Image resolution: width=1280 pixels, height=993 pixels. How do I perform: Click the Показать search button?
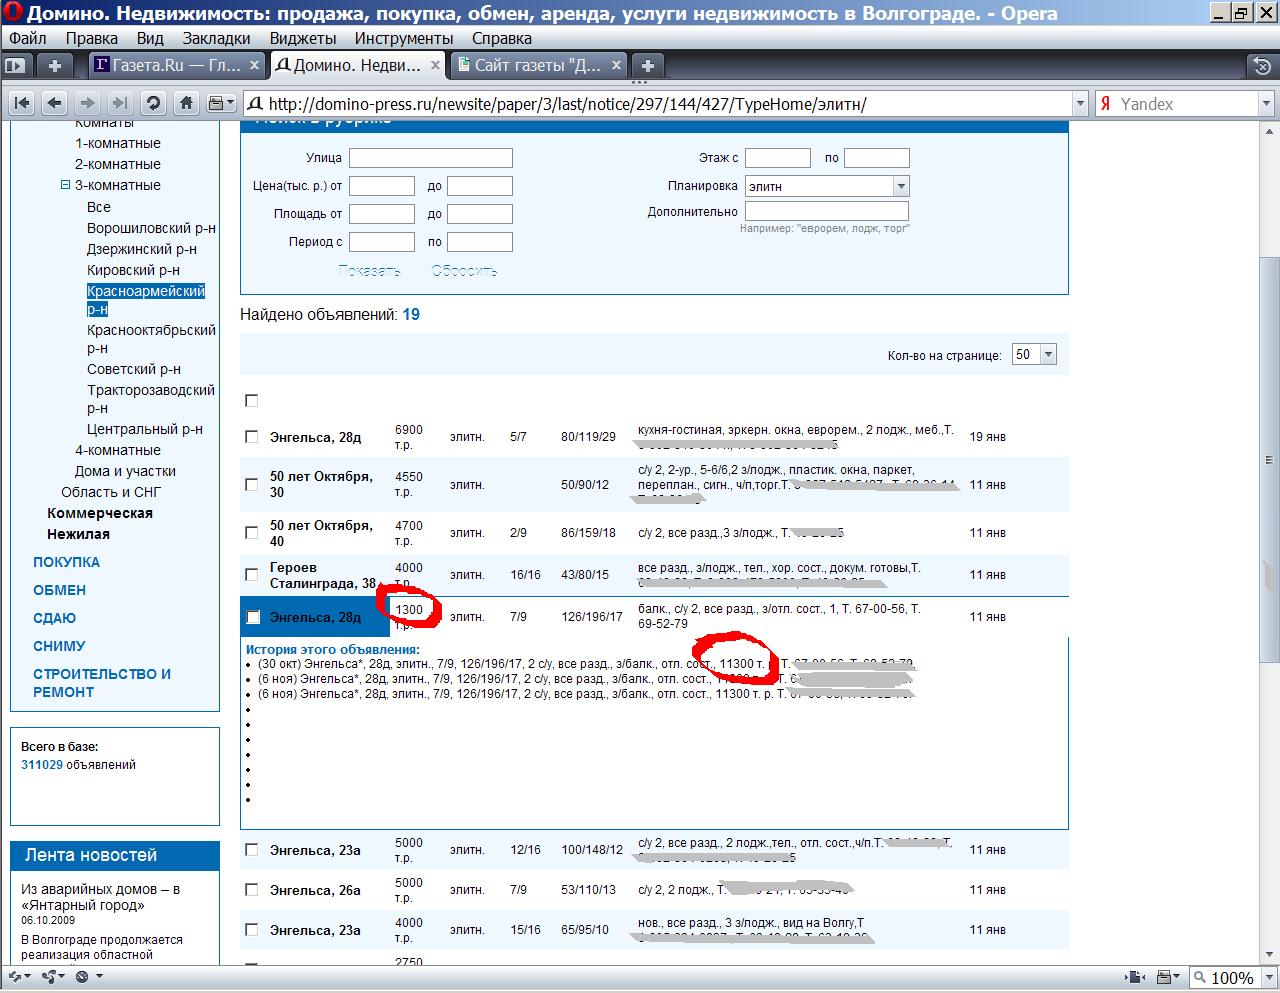tap(369, 271)
